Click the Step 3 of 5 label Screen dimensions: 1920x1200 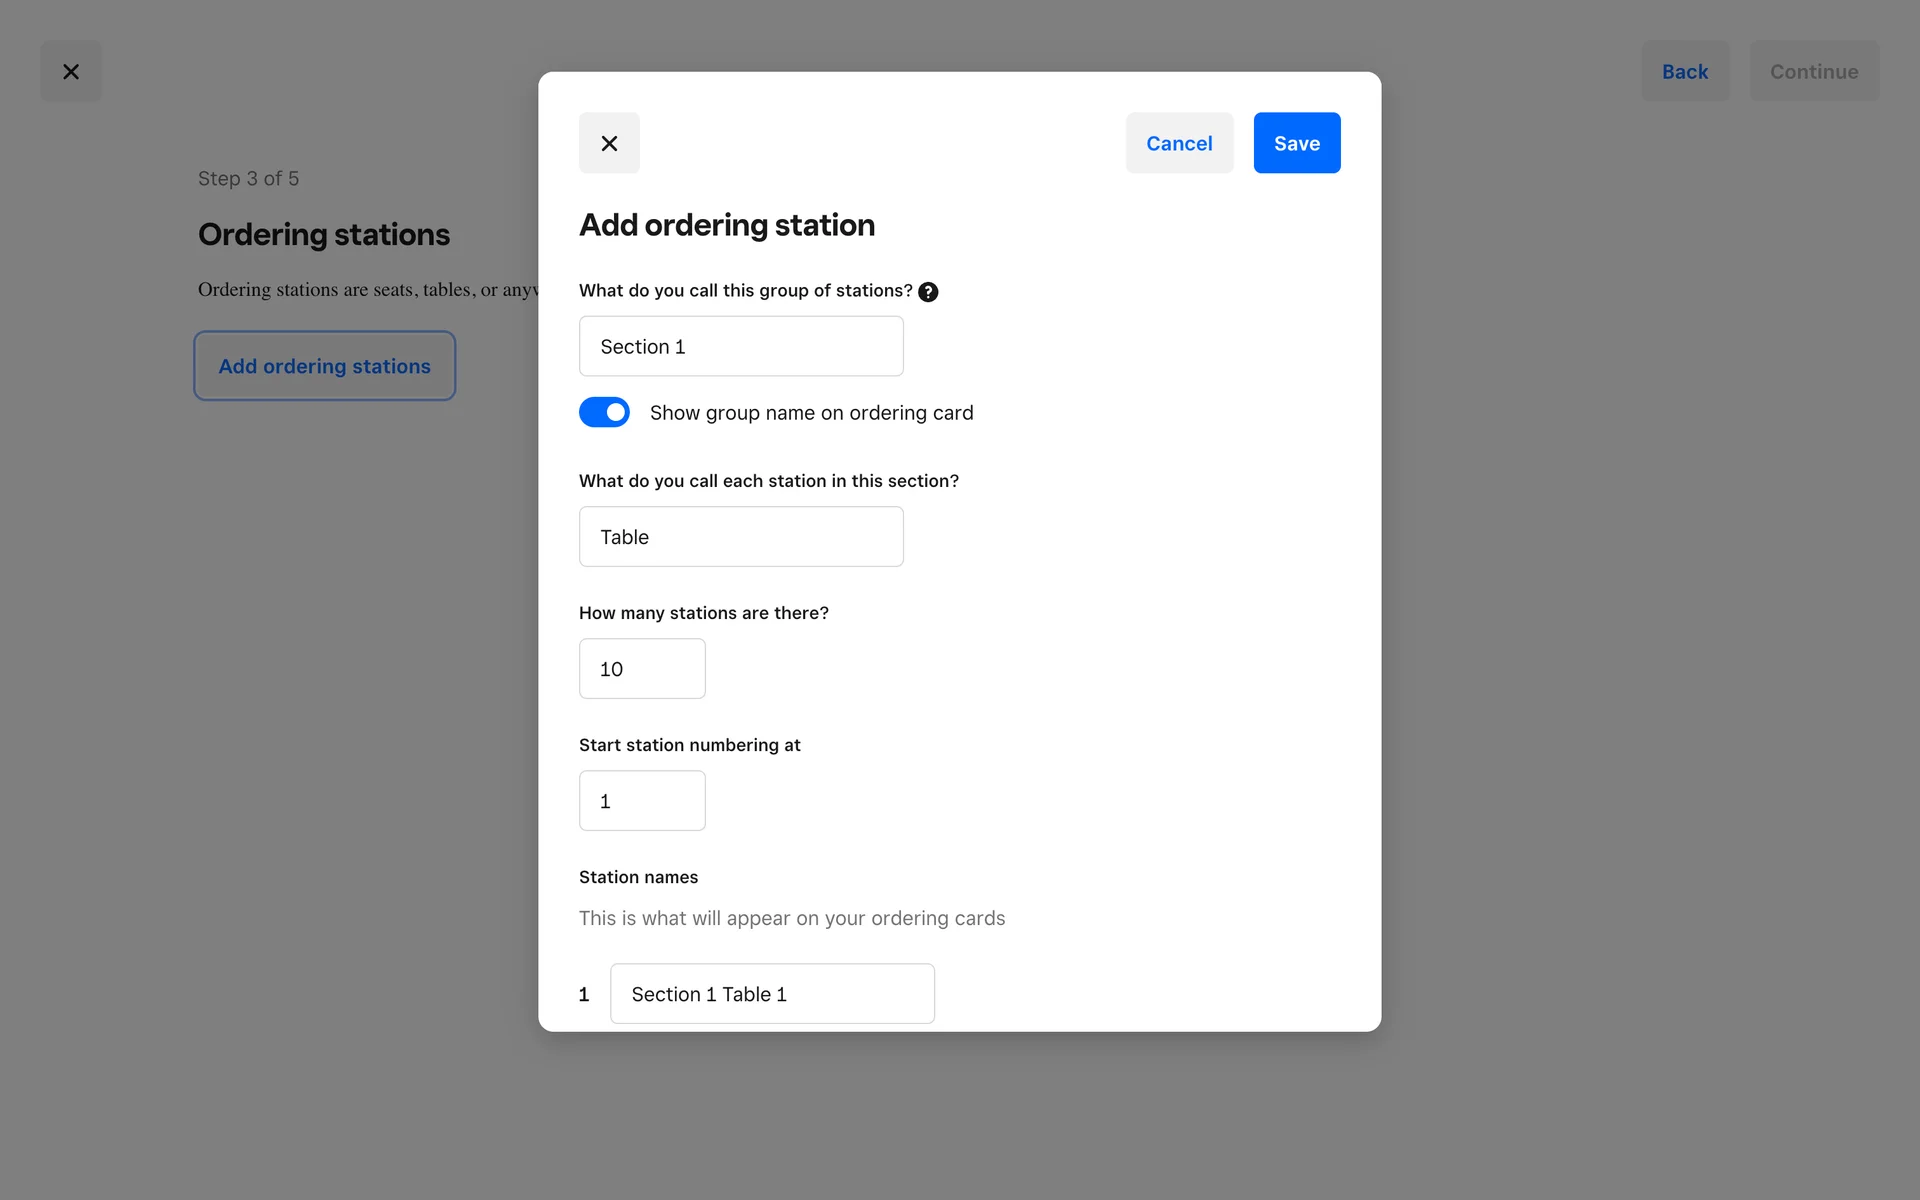[x=248, y=179]
